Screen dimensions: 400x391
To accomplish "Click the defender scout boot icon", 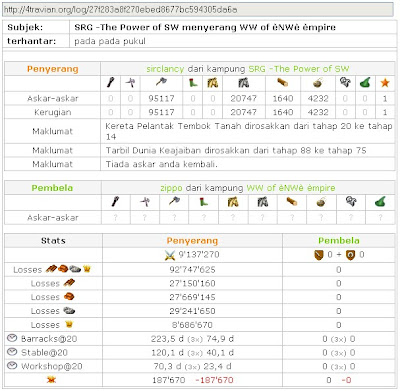I will tap(203, 202).
